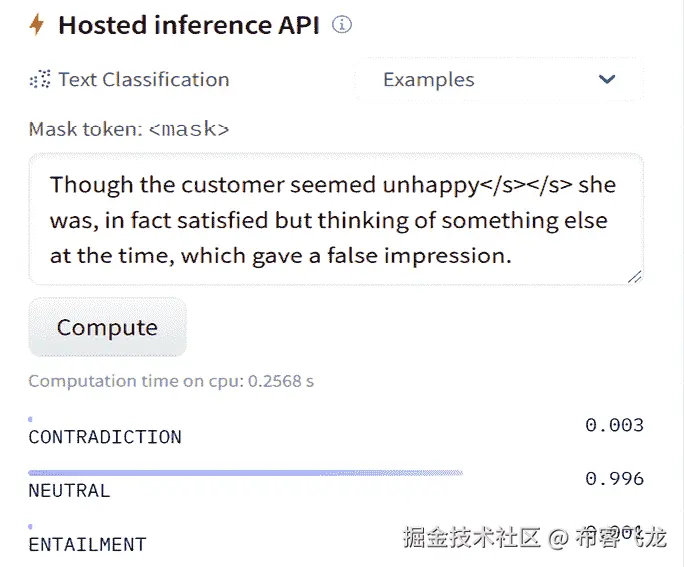This screenshot has width=684, height=567.
Task: Click the NEUTRAL score progress bar
Action: [245, 472]
